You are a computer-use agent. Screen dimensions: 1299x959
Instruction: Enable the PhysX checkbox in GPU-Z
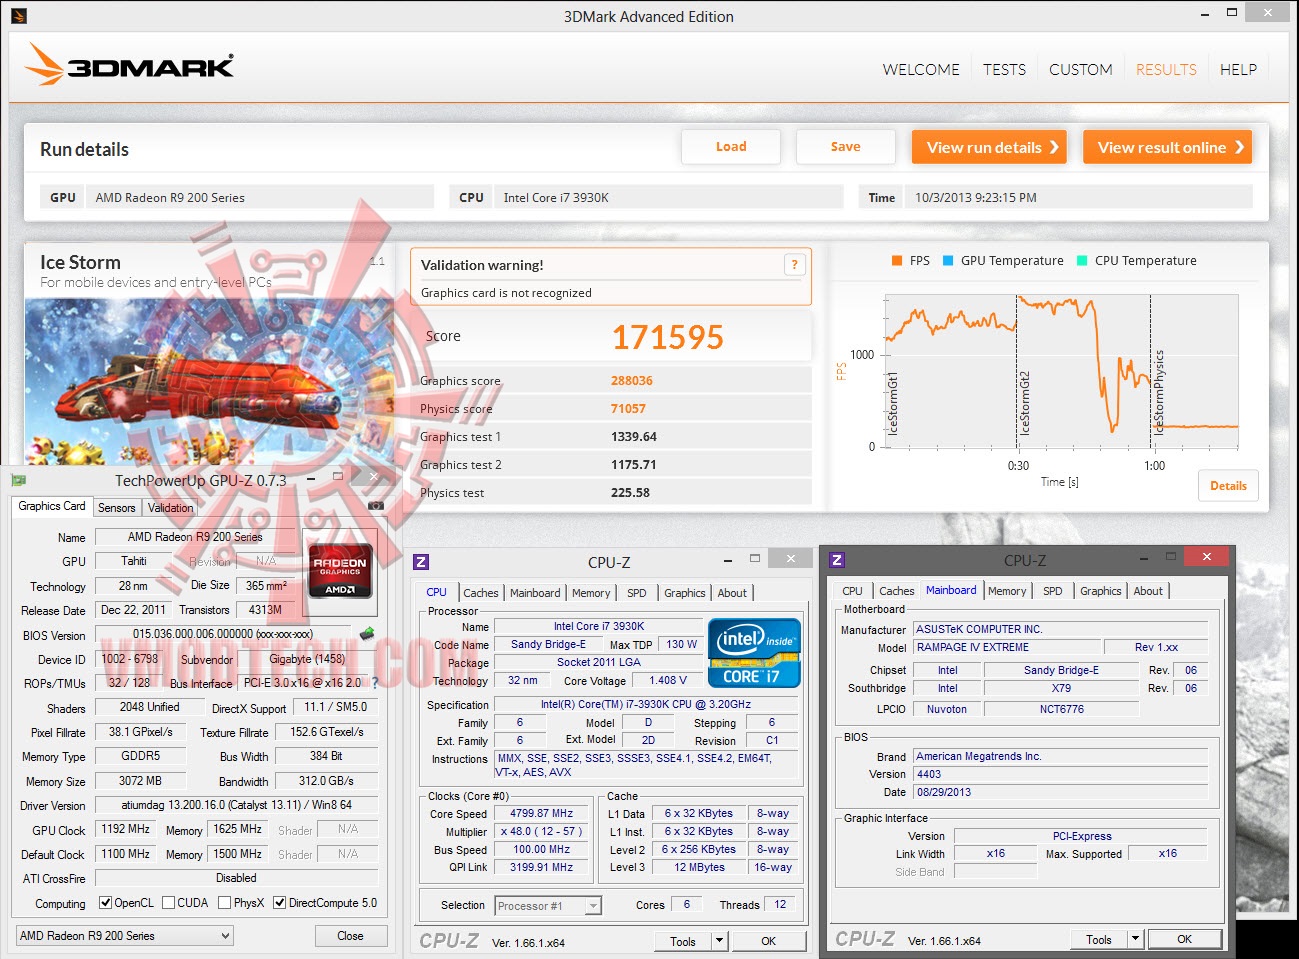pyautogui.click(x=224, y=903)
